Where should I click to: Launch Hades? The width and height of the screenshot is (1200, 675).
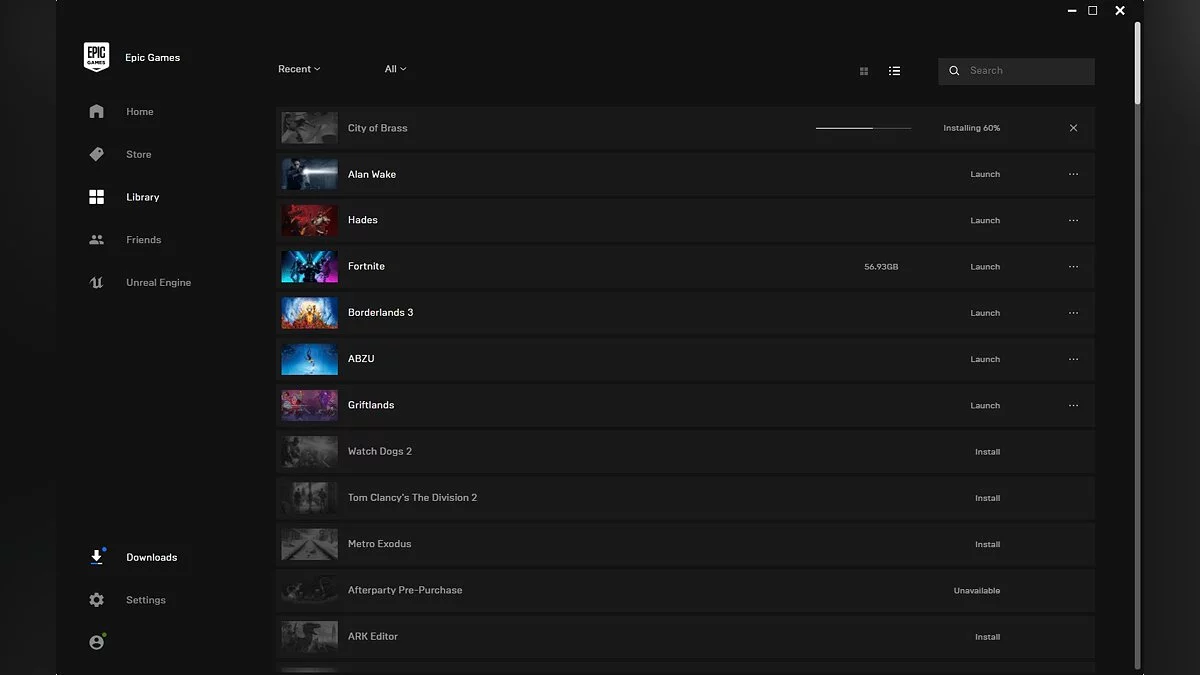click(x=985, y=220)
